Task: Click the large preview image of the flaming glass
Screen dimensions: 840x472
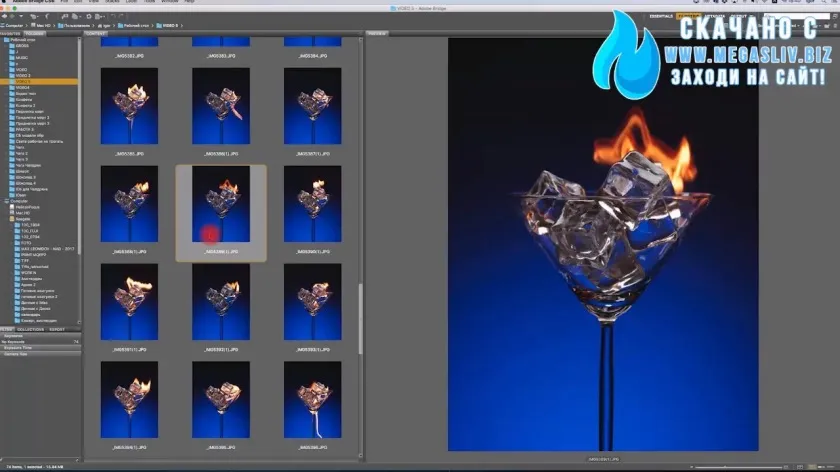Action: (602, 245)
